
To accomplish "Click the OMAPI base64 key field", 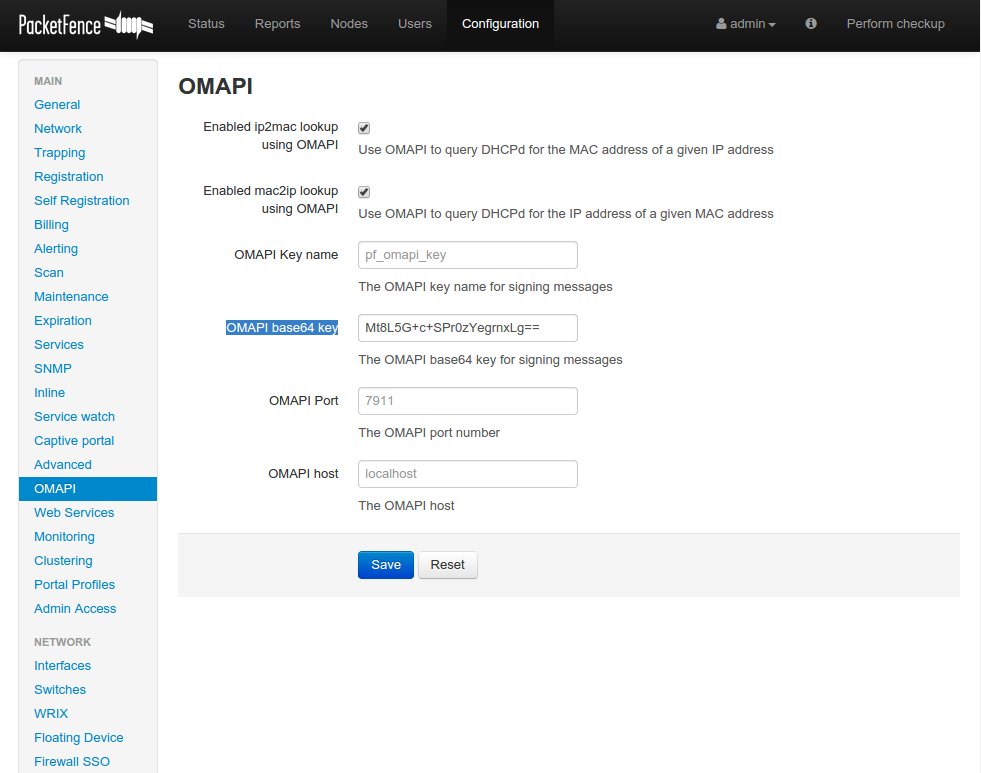I will coord(467,328).
